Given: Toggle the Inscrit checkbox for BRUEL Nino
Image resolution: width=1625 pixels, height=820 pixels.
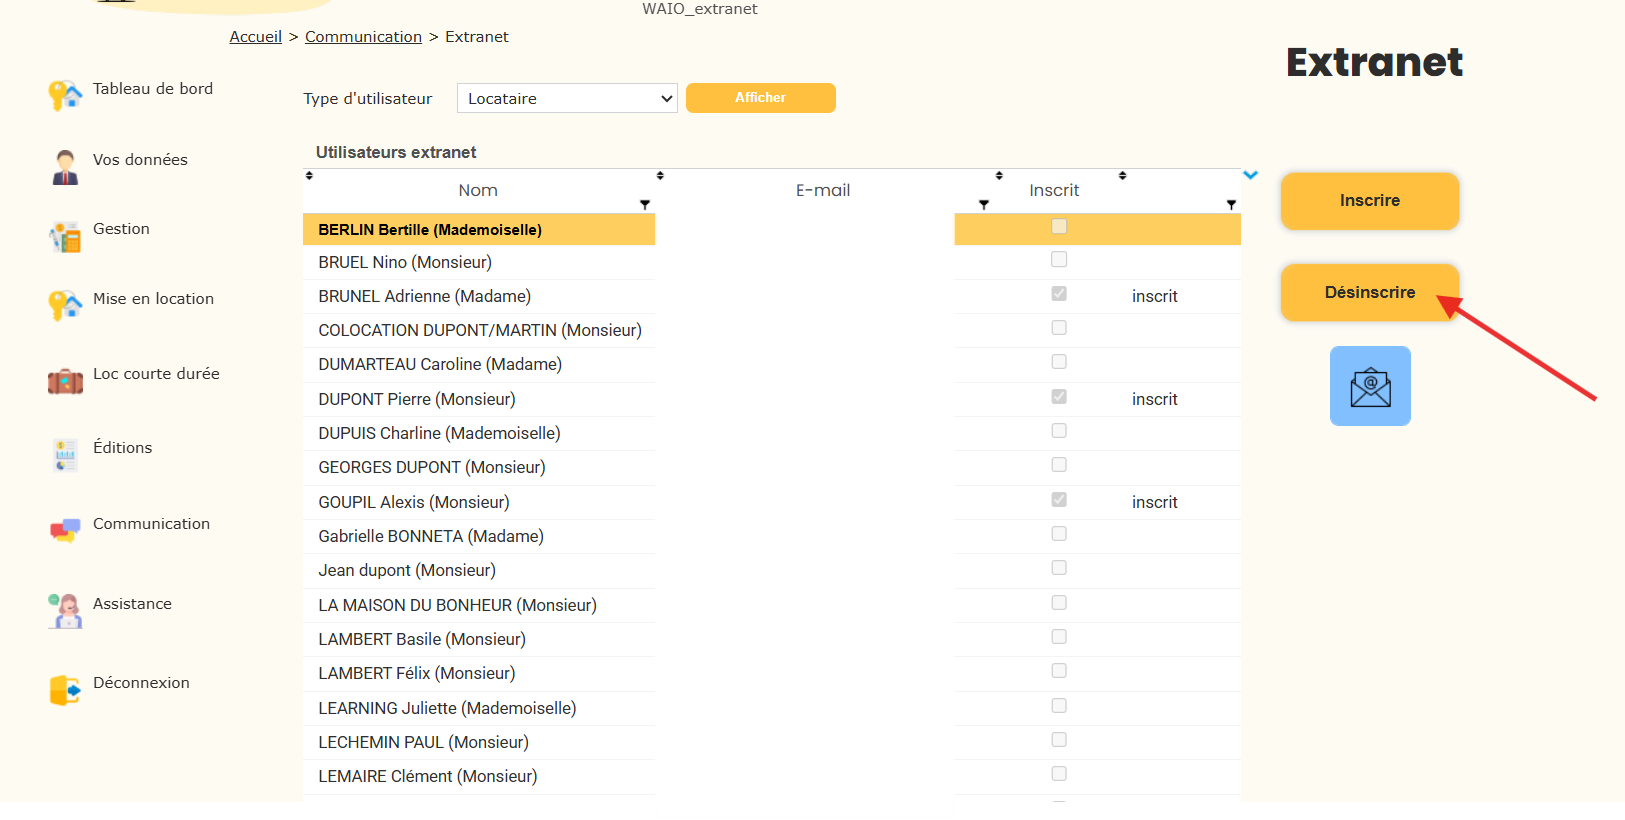Looking at the screenshot, I should [x=1059, y=260].
